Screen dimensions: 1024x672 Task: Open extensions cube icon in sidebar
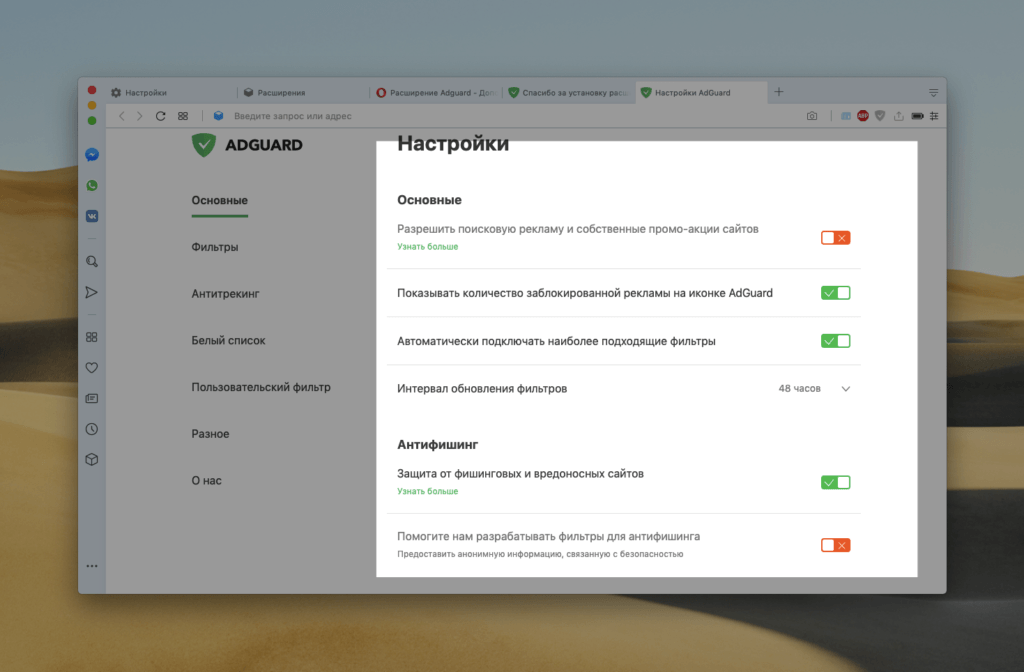pos(91,459)
